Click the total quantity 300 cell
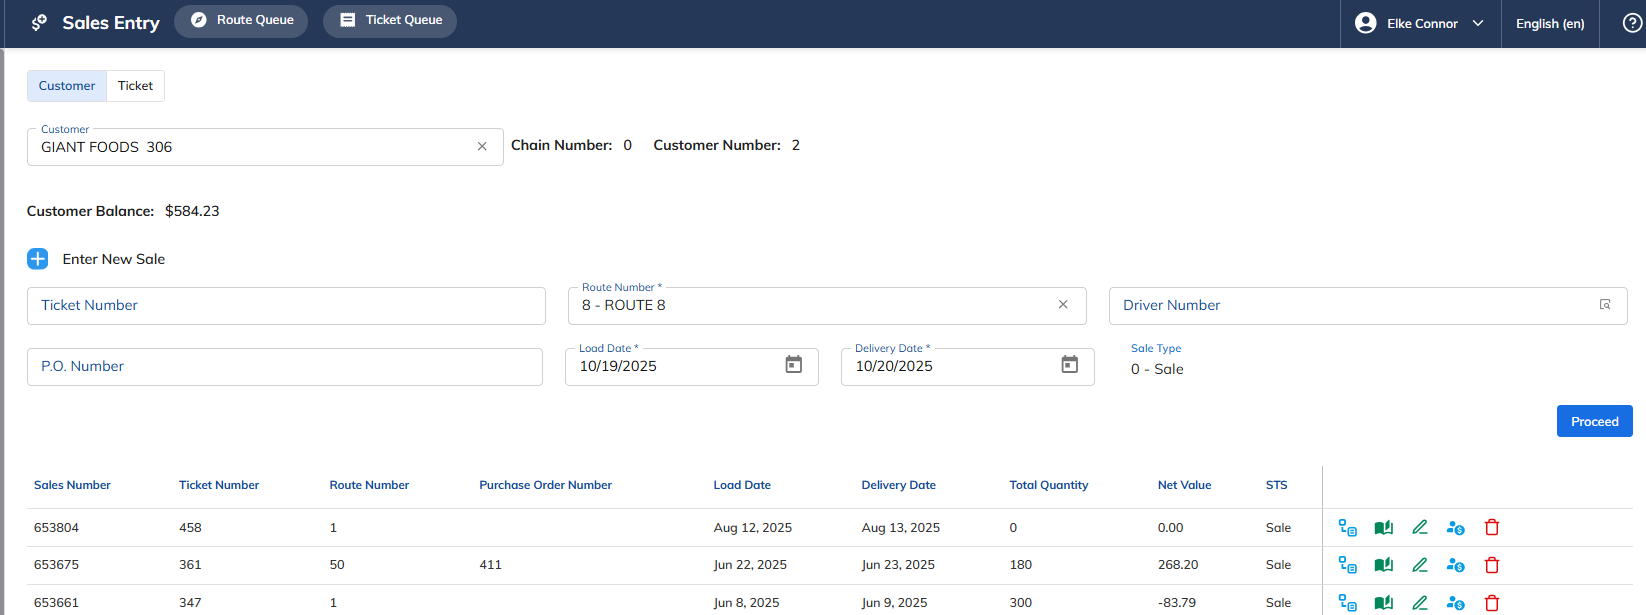This screenshot has width=1646, height=615. [x=1021, y=603]
